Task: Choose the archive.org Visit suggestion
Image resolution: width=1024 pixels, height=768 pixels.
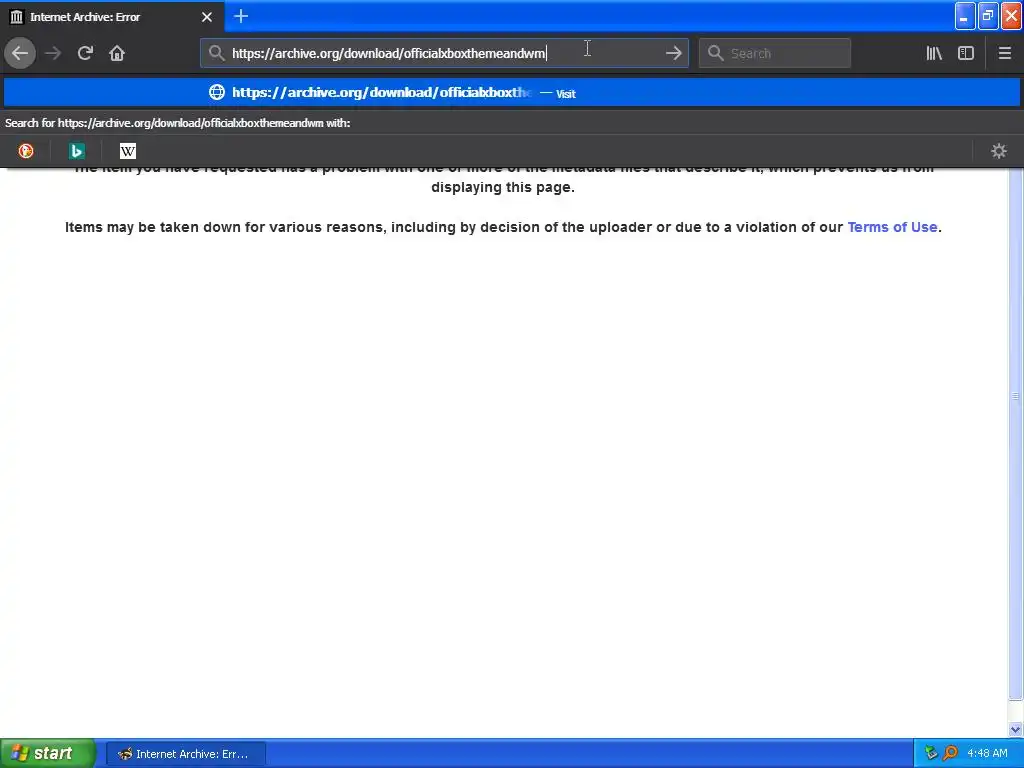Action: pos(512,93)
